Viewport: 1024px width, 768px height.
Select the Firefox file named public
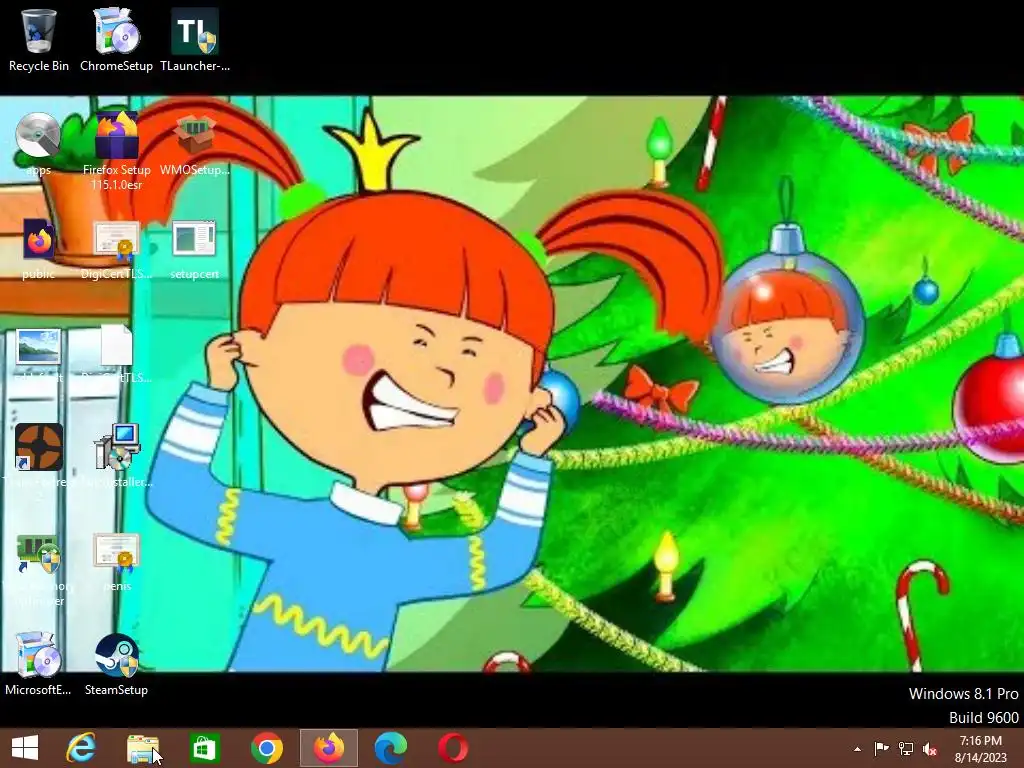pos(39,248)
